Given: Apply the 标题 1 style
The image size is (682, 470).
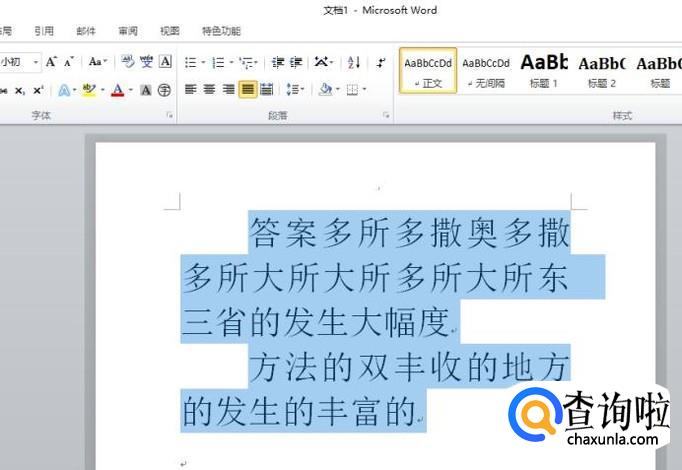Looking at the screenshot, I should click(543, 70).
